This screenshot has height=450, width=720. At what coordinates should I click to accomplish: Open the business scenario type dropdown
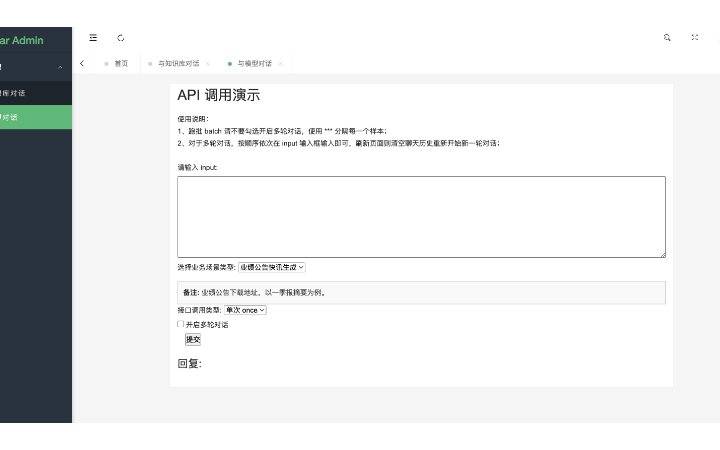272,267
